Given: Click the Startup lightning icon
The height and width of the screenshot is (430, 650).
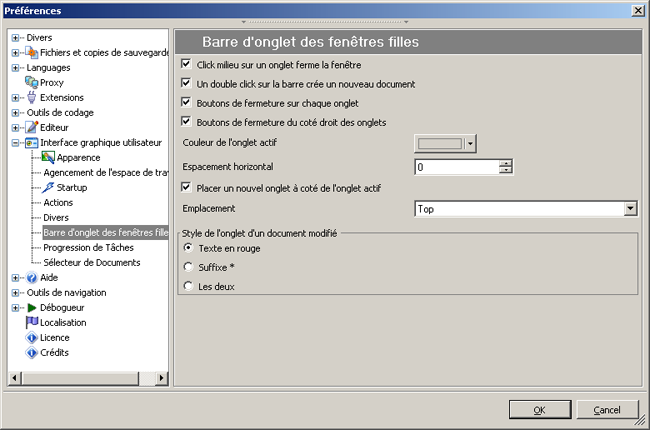Looking at the screenshot, I should (x=48, y=187).
